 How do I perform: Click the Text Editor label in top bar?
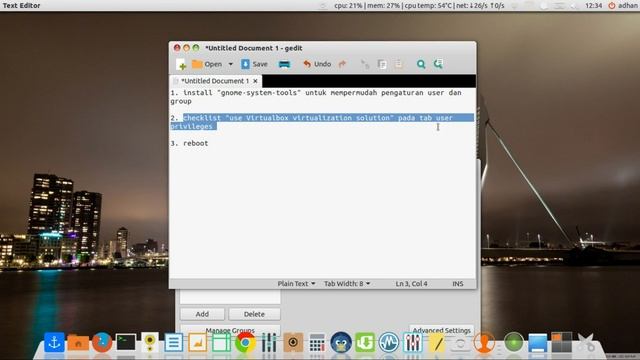22,6
